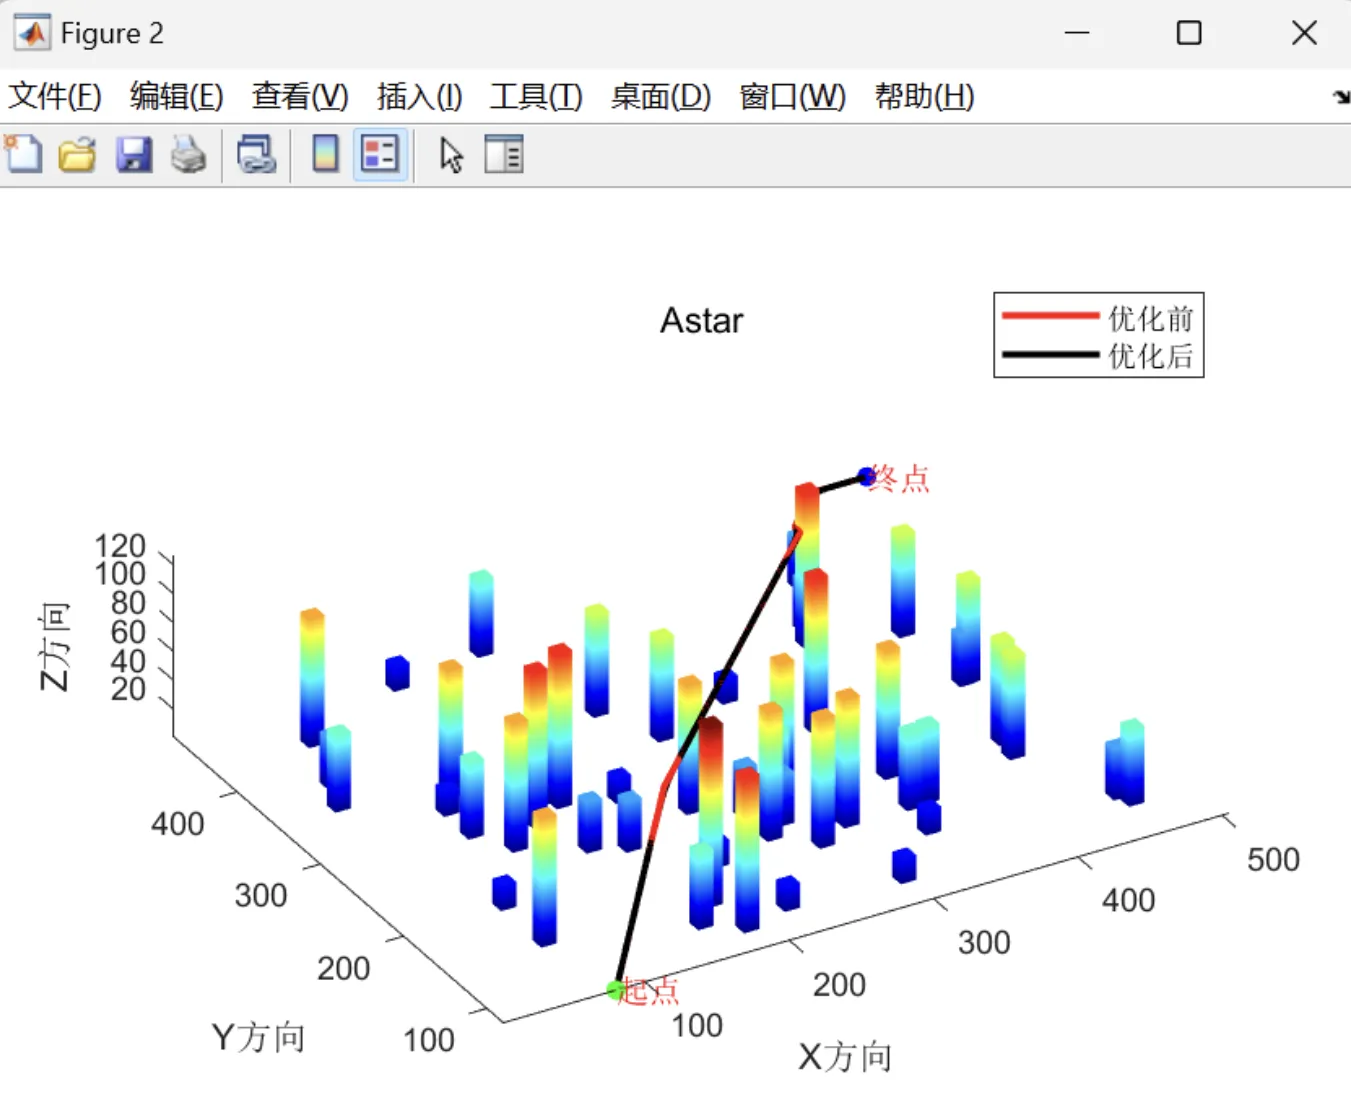Click the MATLAB icon in title bar
The width and height of the screenshot is (1351, 1108).
pyautogui.click(x=32, y=33)
